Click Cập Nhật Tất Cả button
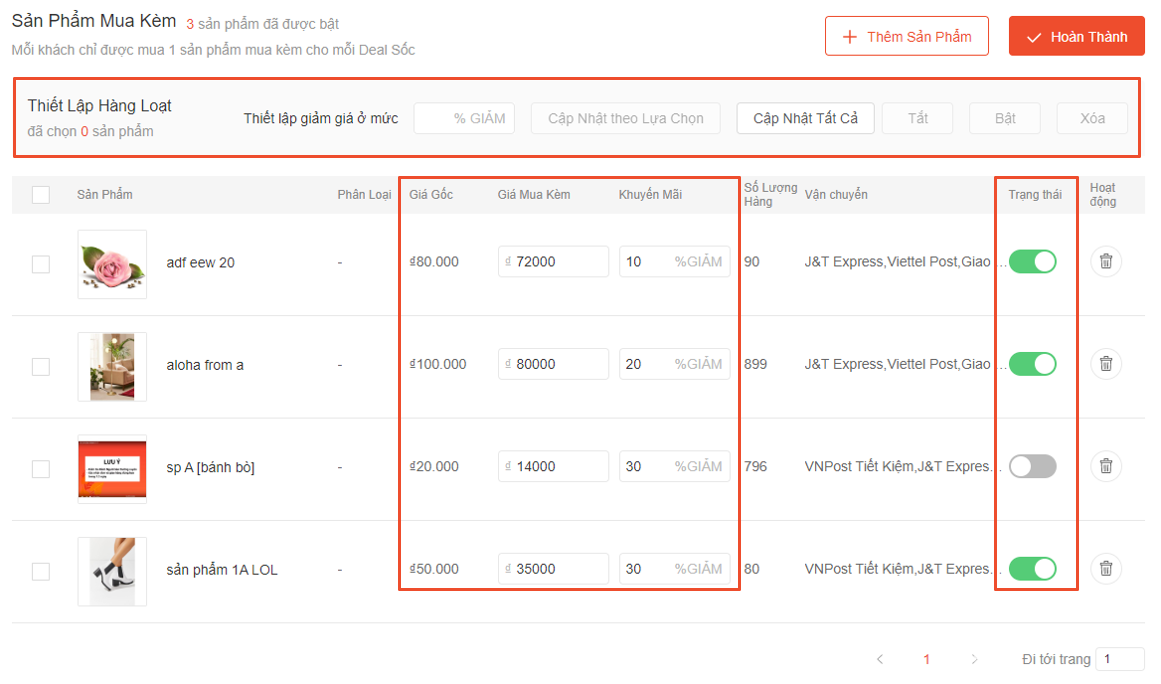Viewport: 1161px width, 684px height. [x=805, y=118]
